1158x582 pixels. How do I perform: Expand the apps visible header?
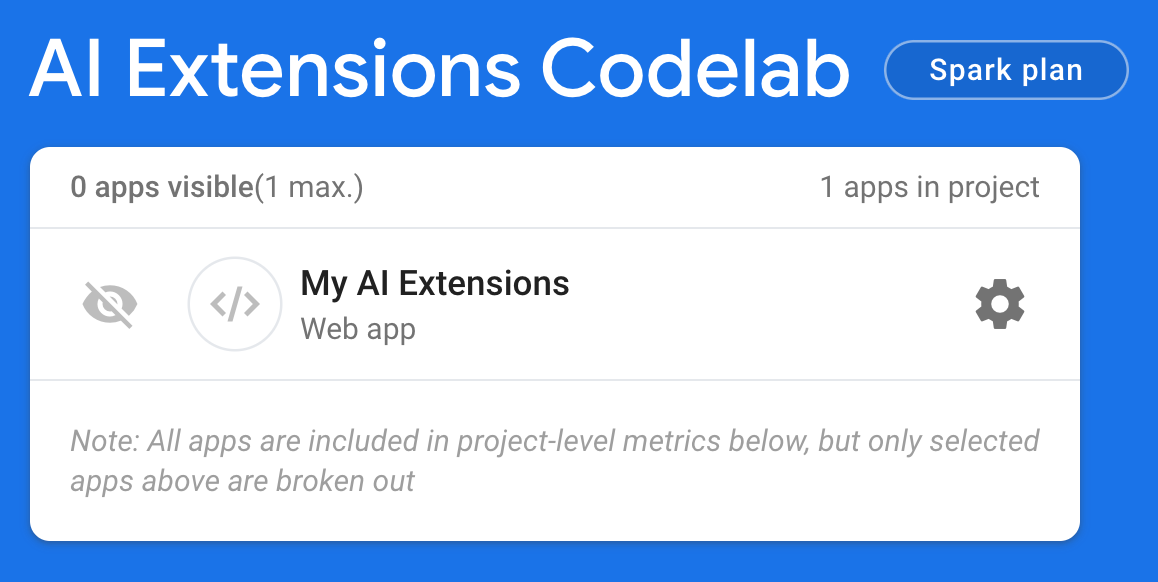(x=216, y=187)
